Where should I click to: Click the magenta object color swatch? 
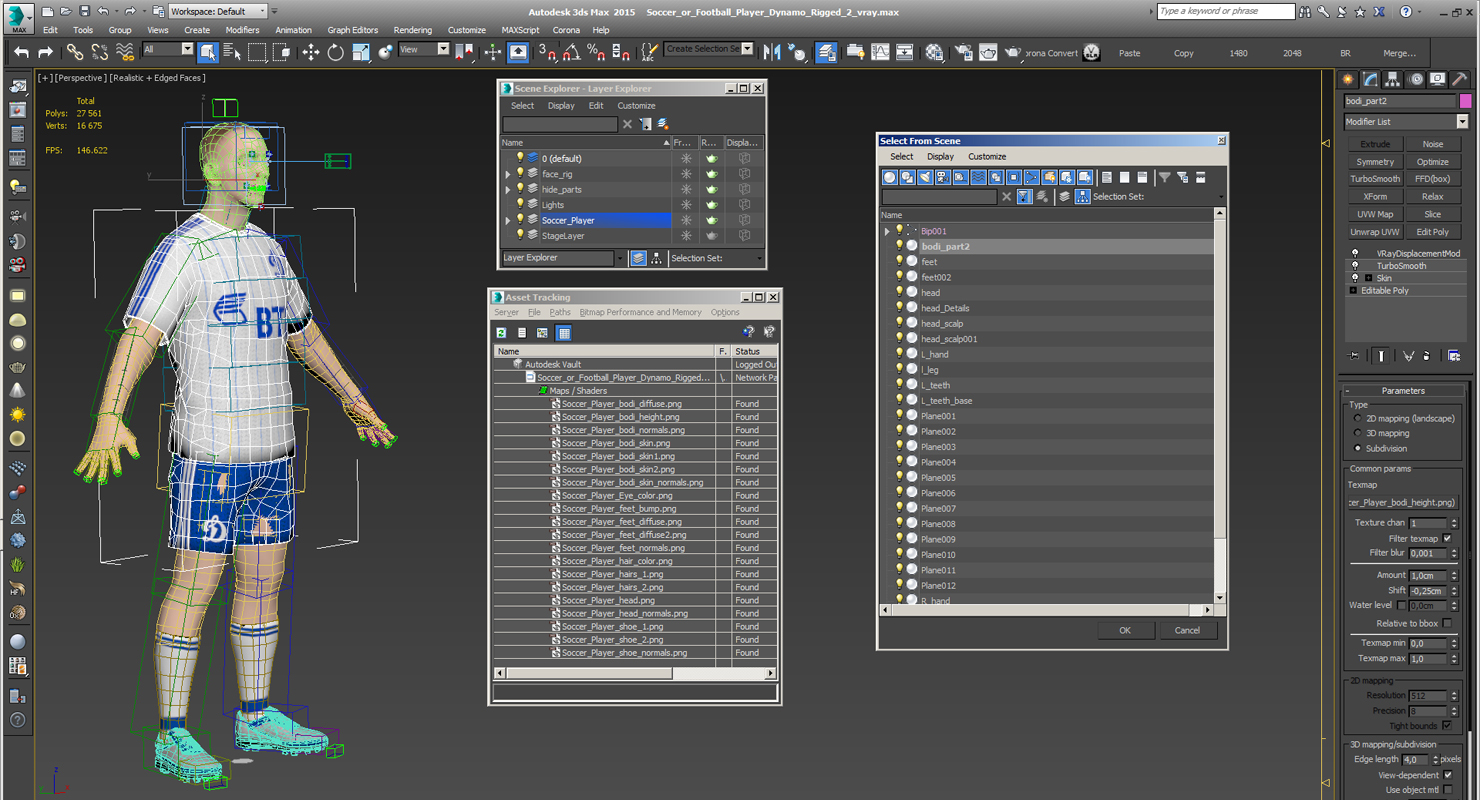pos(1465,101)
